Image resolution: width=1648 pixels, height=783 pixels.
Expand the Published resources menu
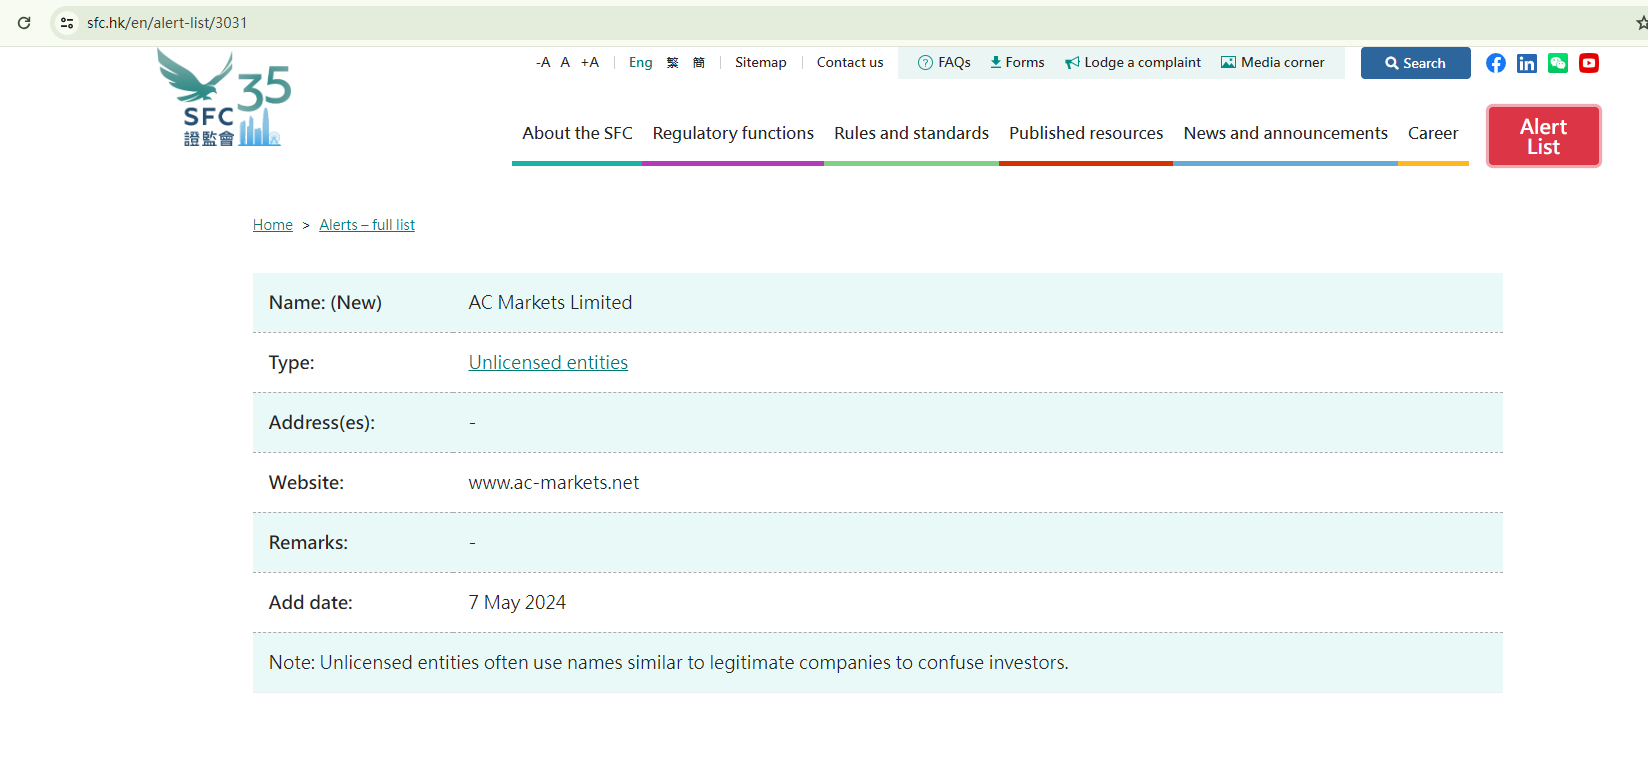[1086, 133]
